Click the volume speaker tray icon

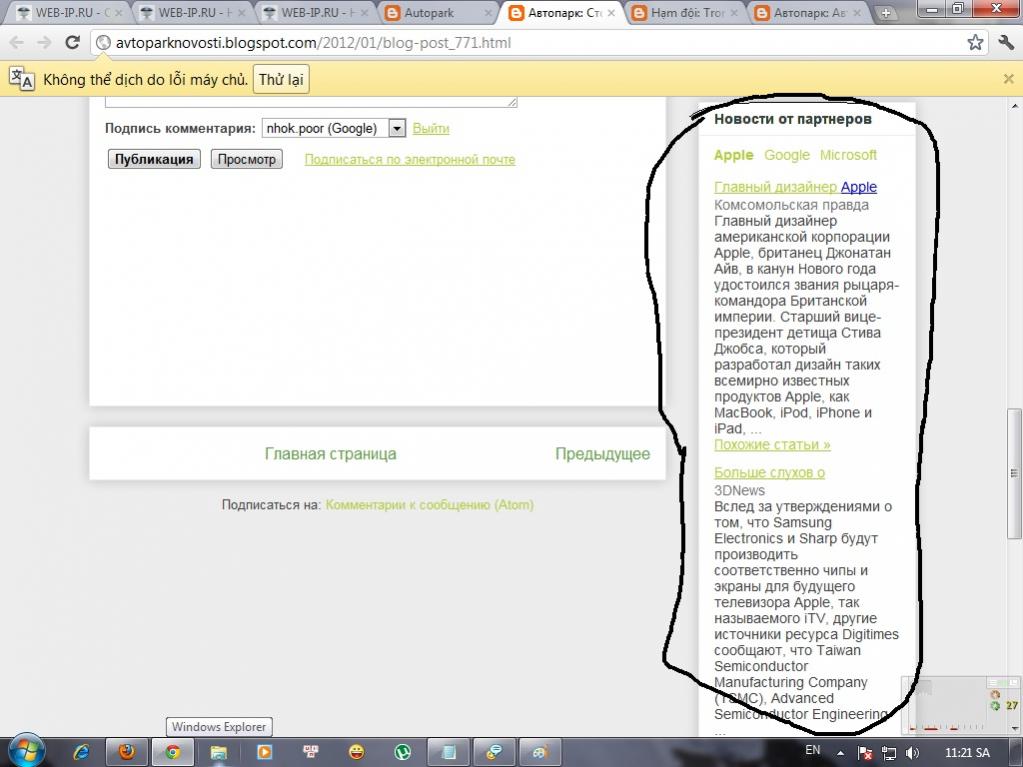click(912, 753)
